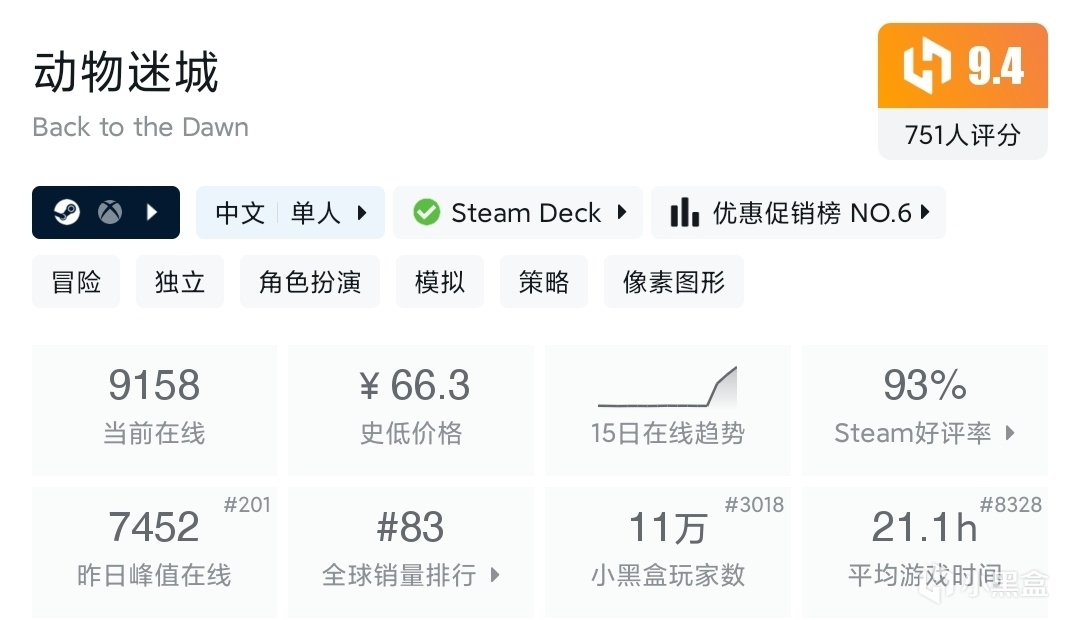
Task: Click the Steam platform icon
Action: click(x=67, y=212)
